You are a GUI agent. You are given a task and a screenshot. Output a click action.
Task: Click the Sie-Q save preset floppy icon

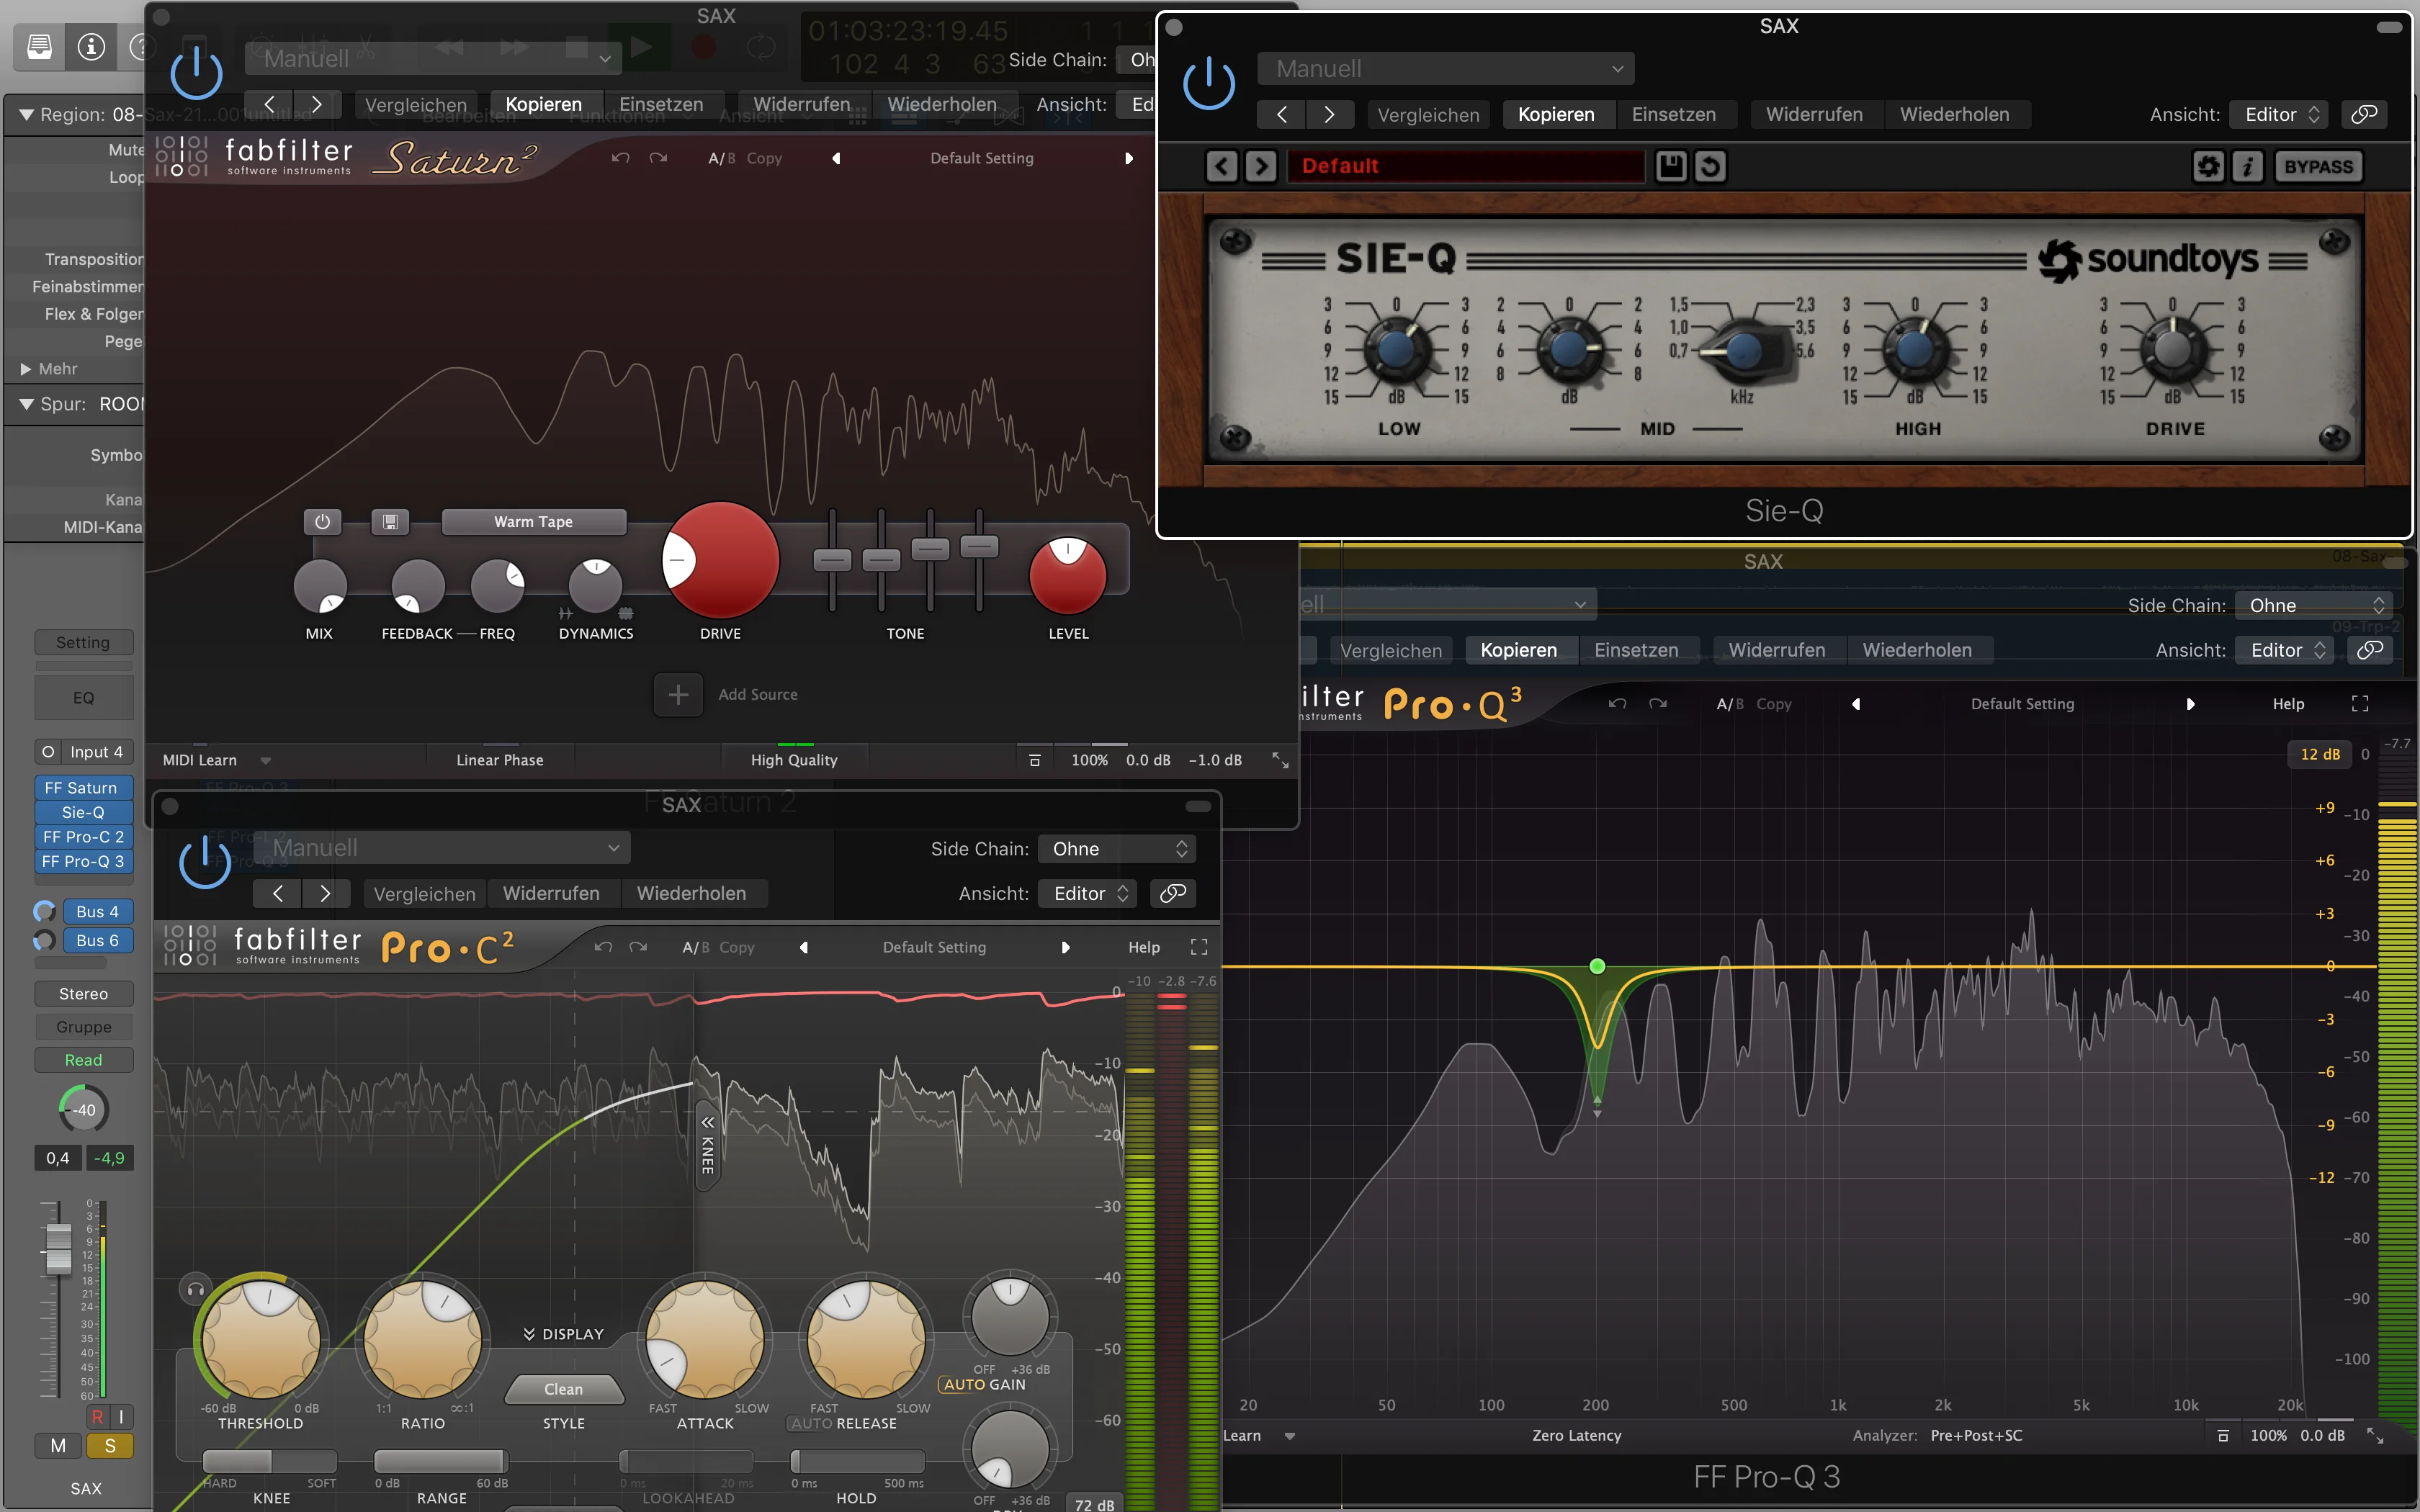[1670, 166]
